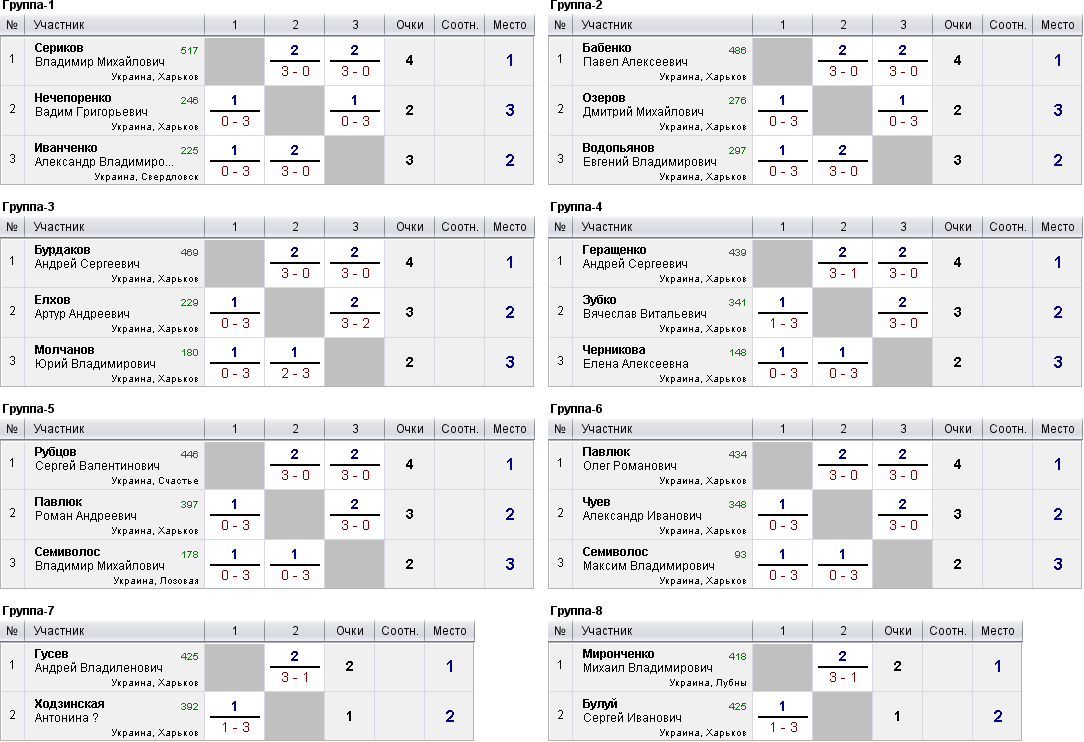Click Миронченко Михаил Владимирович in Группа-8

[647, 661]
